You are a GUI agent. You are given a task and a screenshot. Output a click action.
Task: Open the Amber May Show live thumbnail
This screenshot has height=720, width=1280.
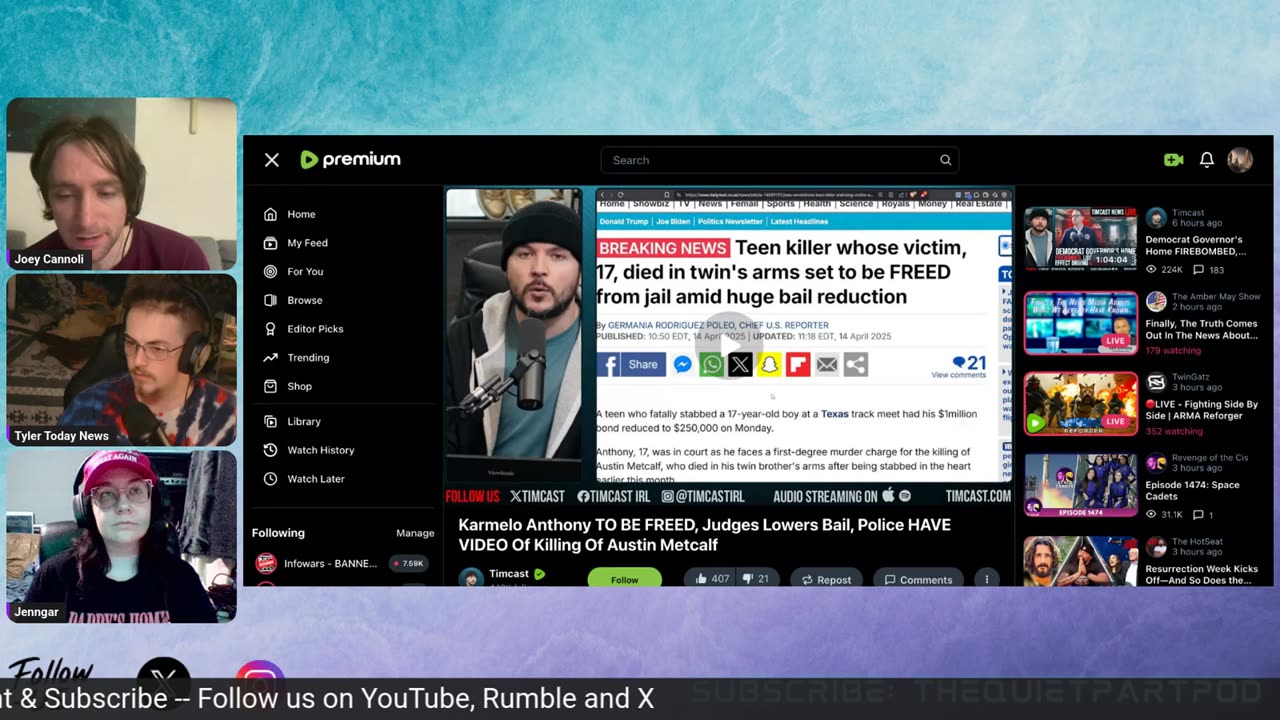pyautogui.click(x=1081, y=322)
